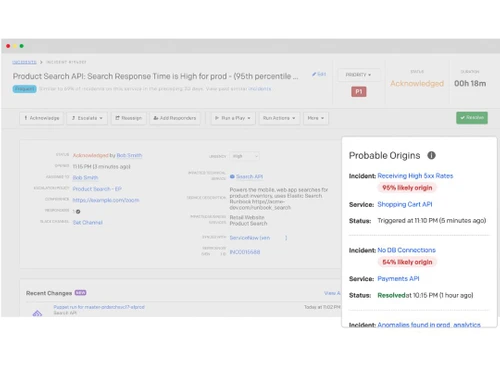
Task: Open the Run Actions dropdown
Action: (279, 118)
